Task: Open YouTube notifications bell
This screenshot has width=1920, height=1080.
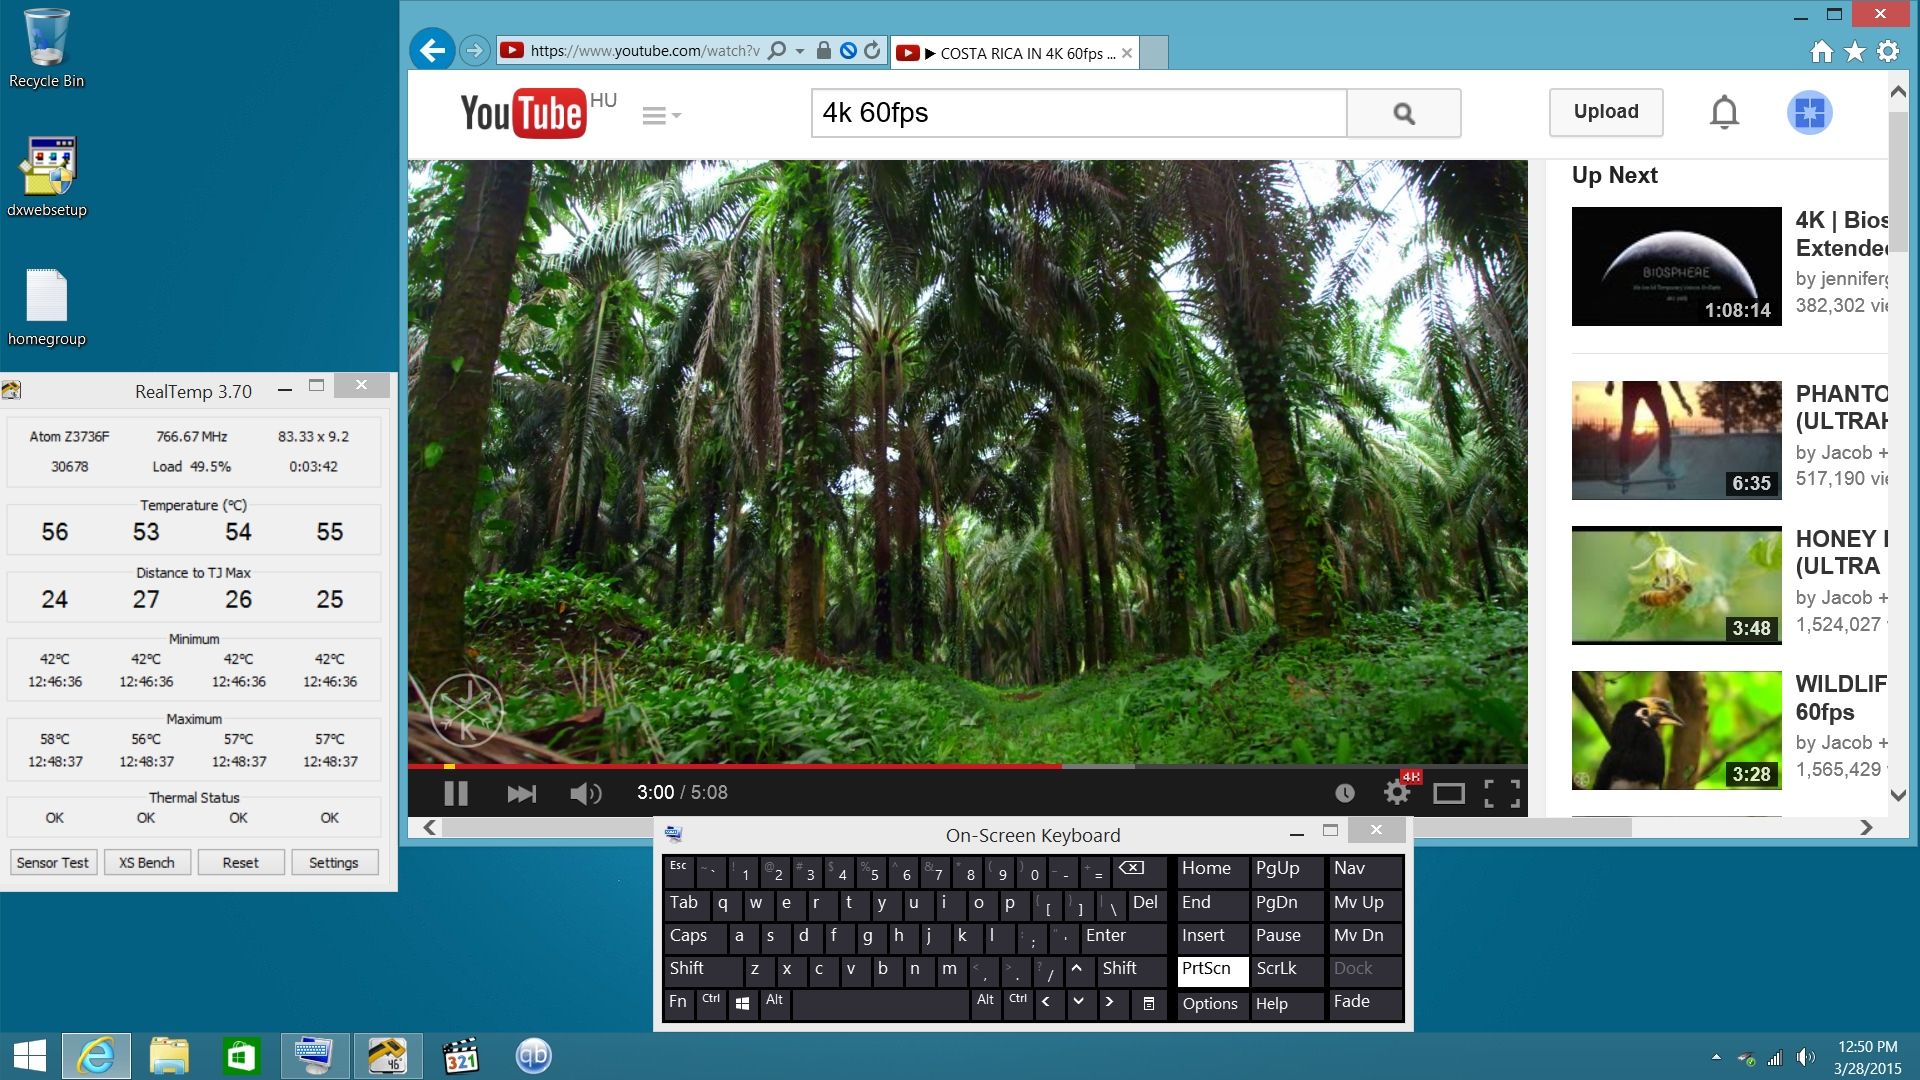Action: 1724,112
